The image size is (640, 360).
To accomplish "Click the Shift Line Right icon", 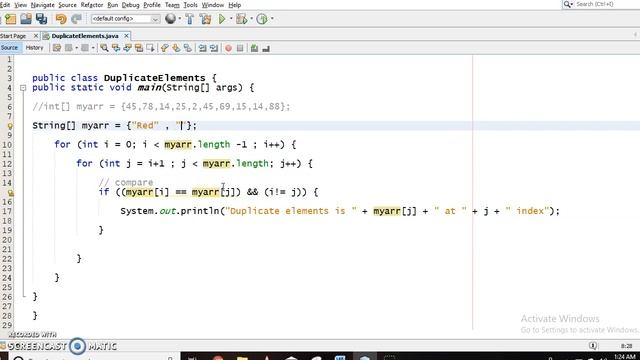I will (214, 48).
